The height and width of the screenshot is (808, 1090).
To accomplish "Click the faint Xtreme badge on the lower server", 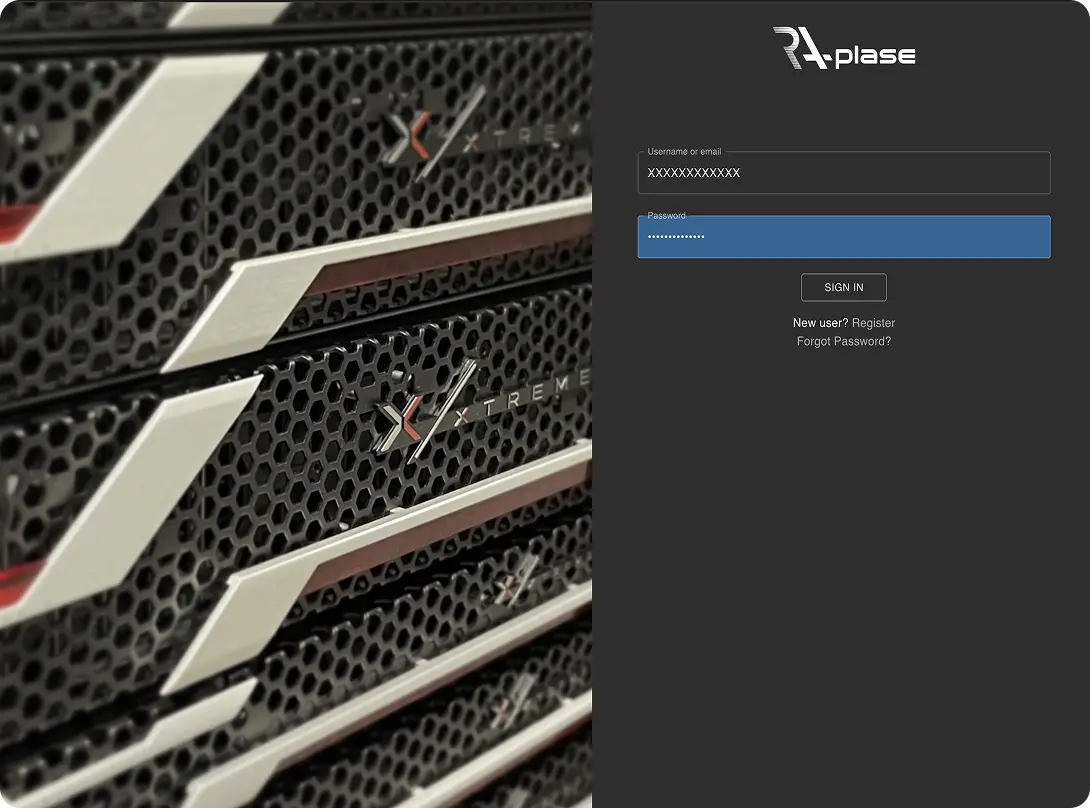I will 517,583.
